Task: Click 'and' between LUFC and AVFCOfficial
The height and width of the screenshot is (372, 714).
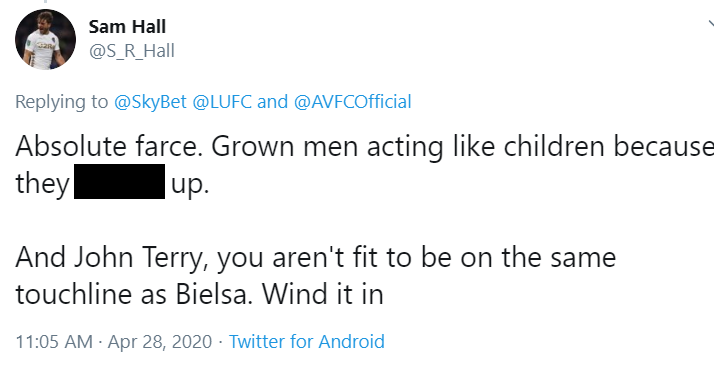Action: 272,102
